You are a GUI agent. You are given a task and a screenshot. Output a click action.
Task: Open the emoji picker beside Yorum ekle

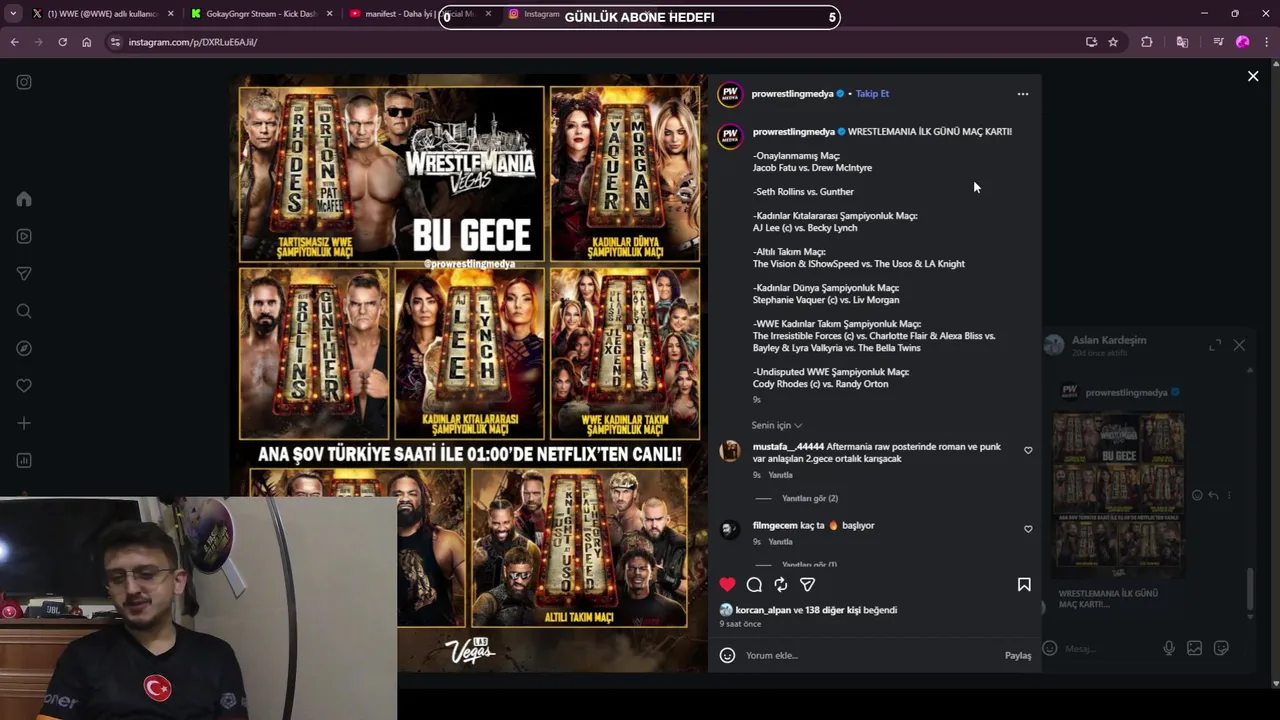pos(728,655)
